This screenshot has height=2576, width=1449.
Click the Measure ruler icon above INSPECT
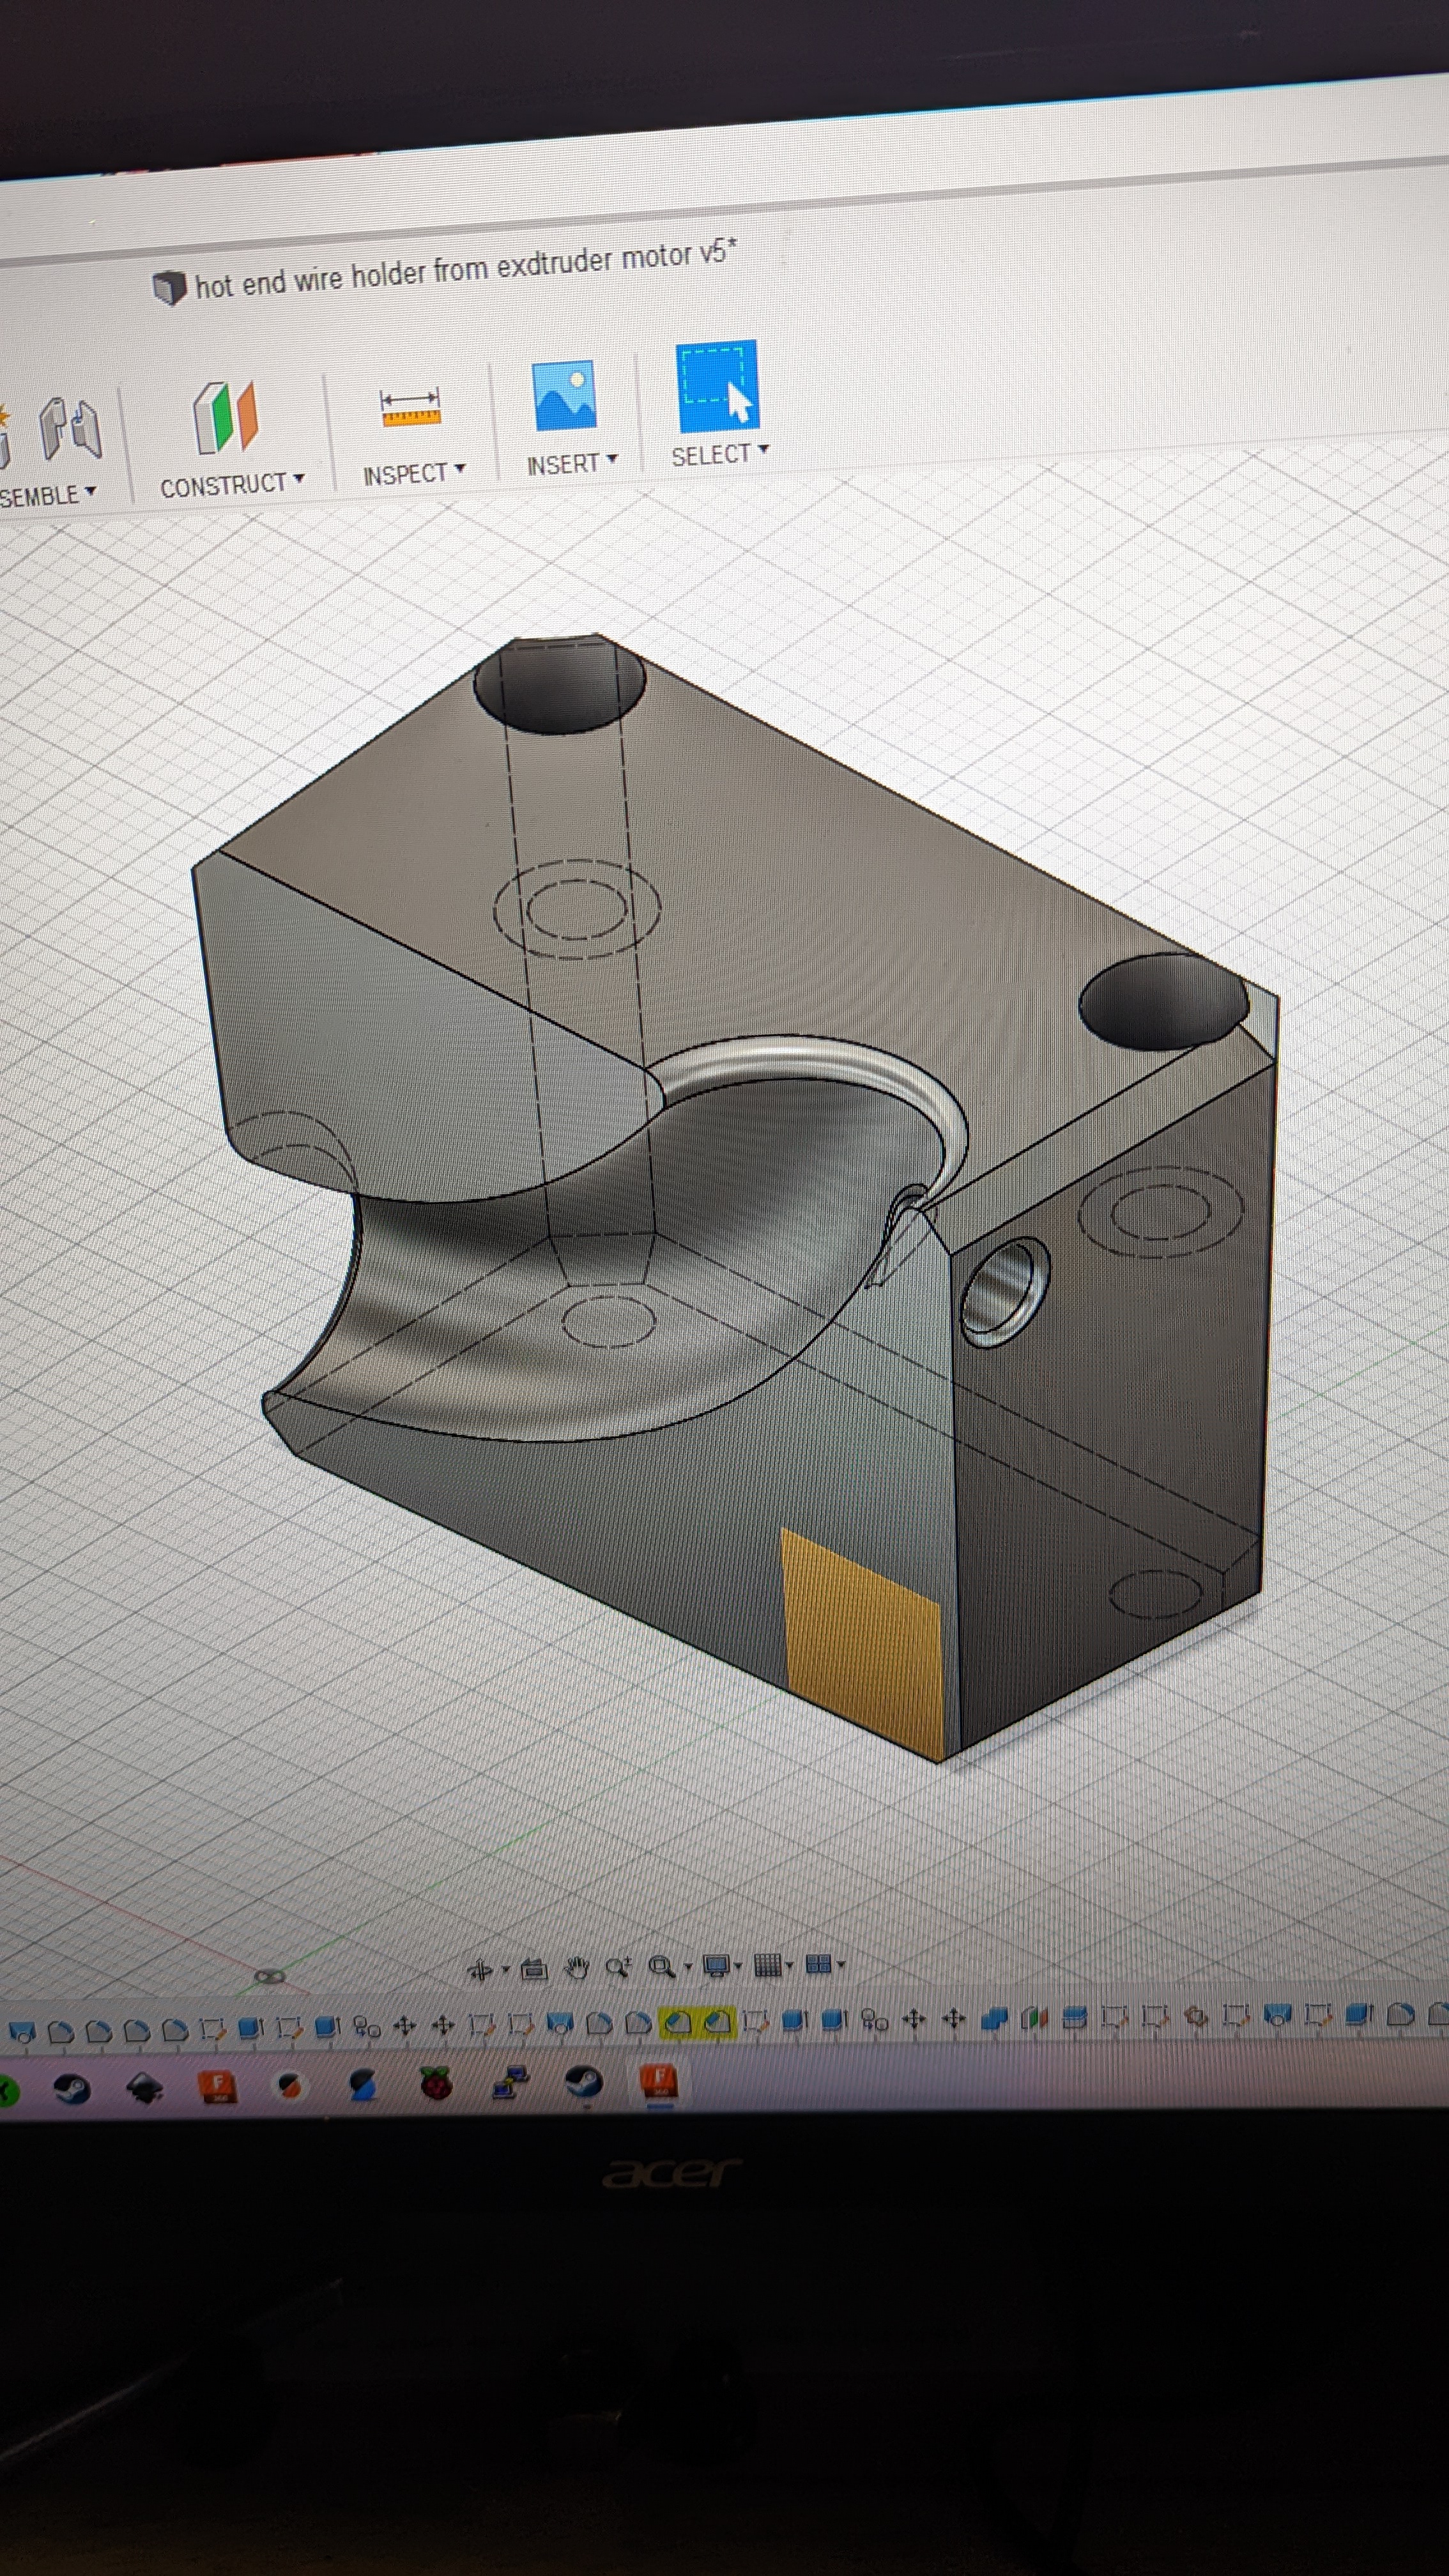click(x=410, y=407)
